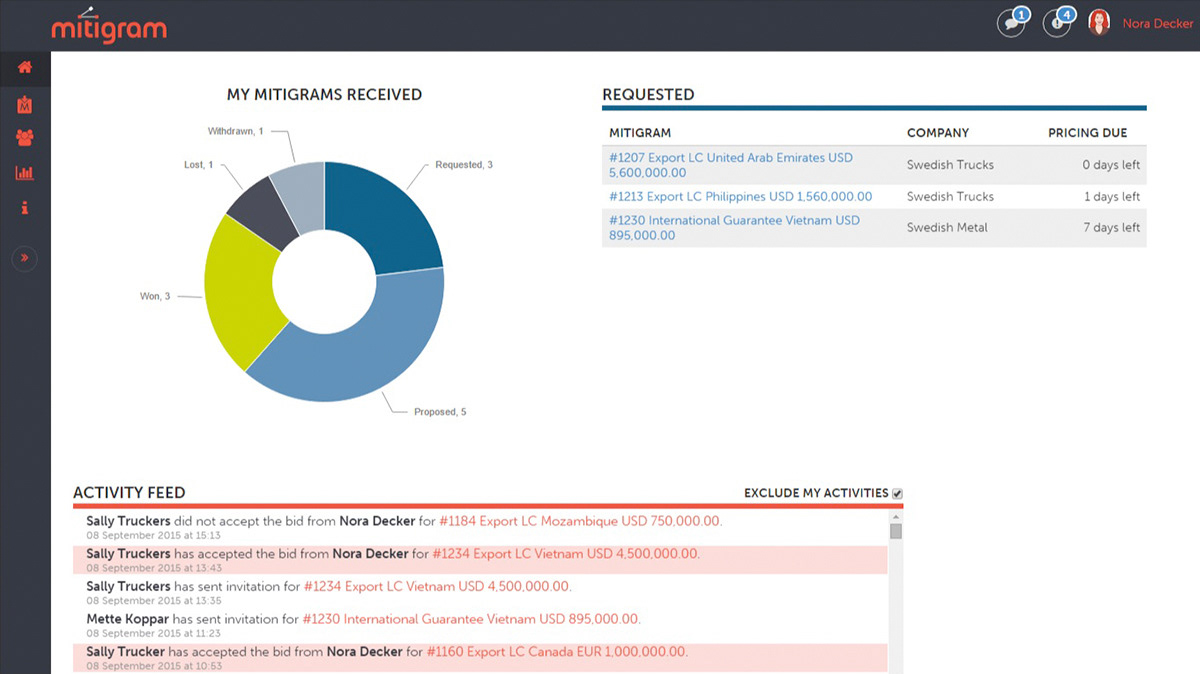
Task: Click '1 days left' pricing due cell
Action: (x=1112, y=196)
